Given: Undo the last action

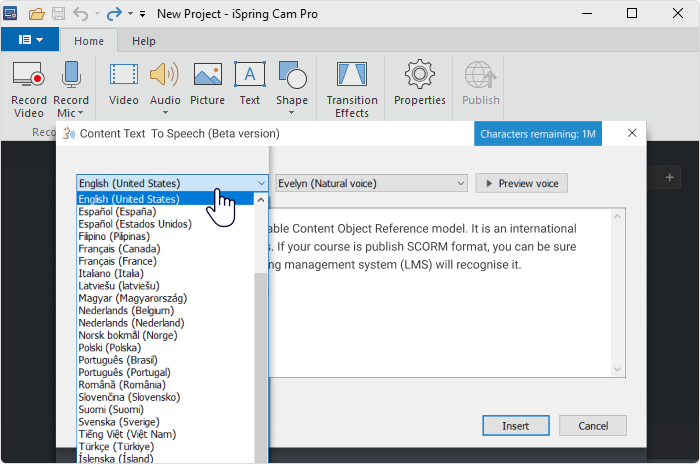Looking at the screenshot, I should click(x=80, y=14).
